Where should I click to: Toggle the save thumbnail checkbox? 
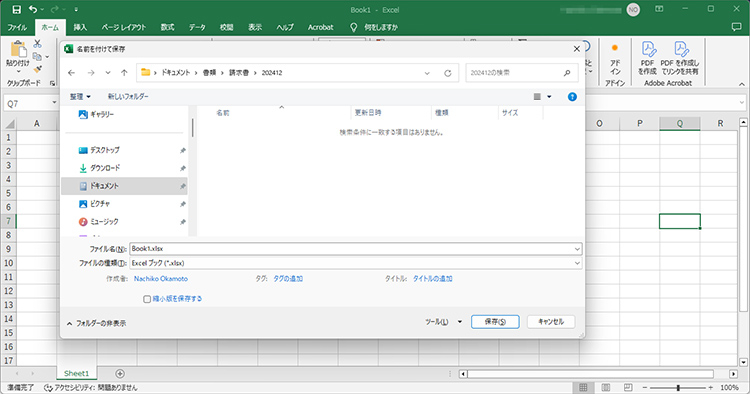pos(147,299)
